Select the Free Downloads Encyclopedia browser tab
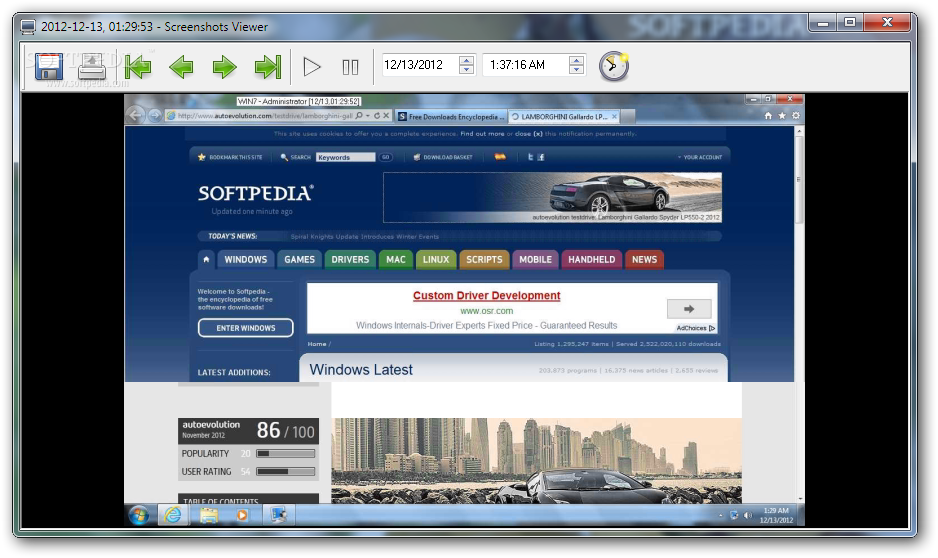This screenshot has width=938, height=558. (x=452, y=117)
